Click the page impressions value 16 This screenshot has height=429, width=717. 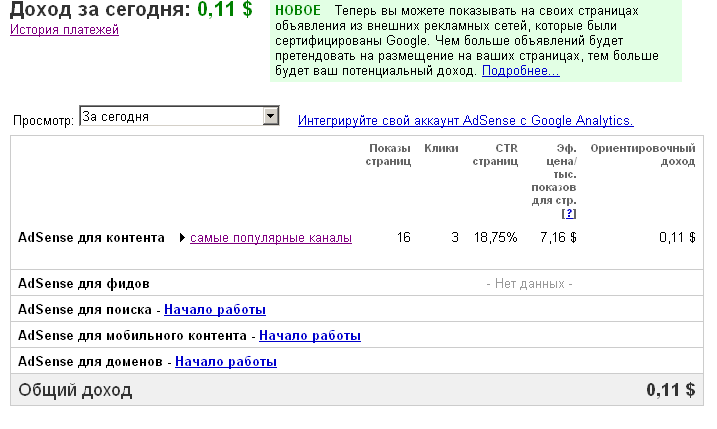point(404,238)
